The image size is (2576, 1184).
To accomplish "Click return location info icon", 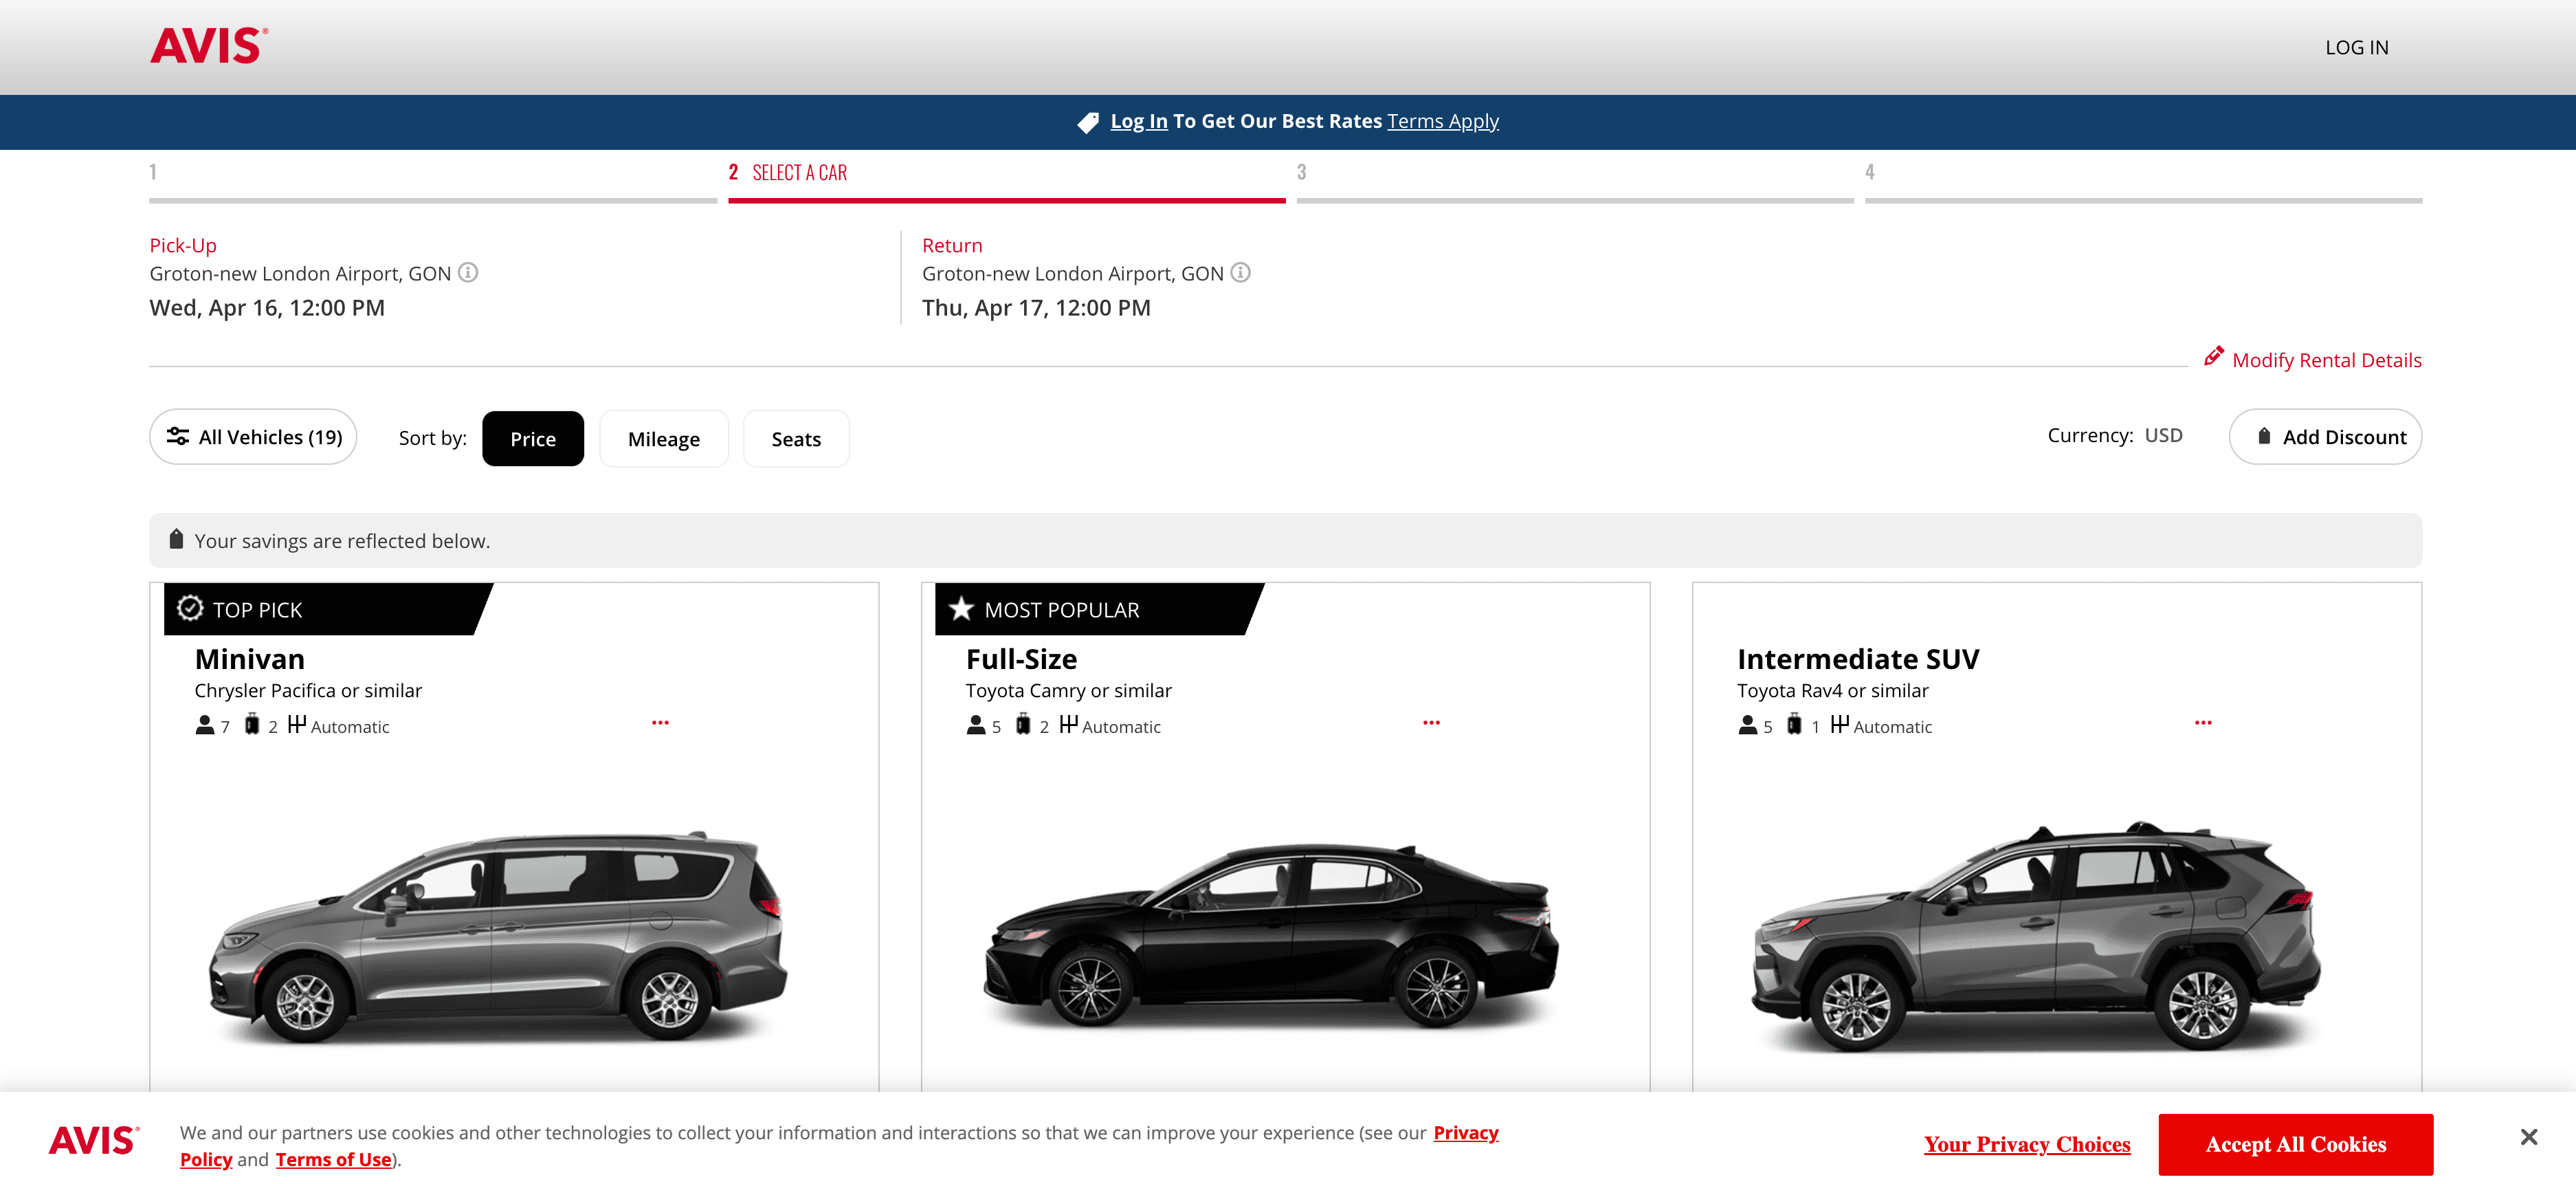I will coord(1240,272).
